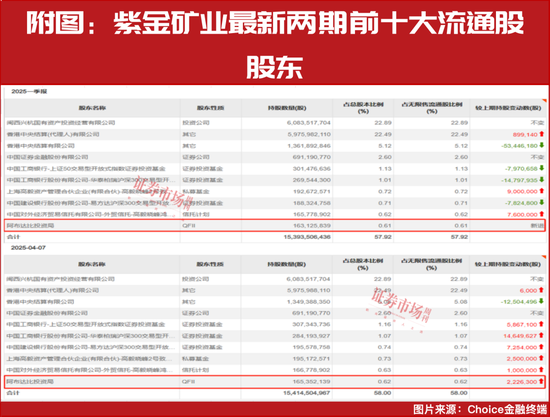Click 阿布达比投资局 in the 2025一季报 table
Screen dimensions: 550x417
pyautogui.click(x=31, y=226)
